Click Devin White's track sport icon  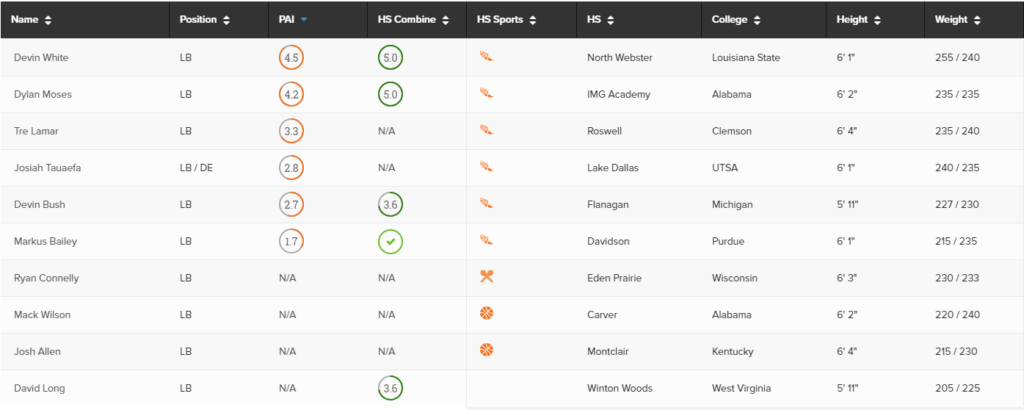click(x=486, y=57)
